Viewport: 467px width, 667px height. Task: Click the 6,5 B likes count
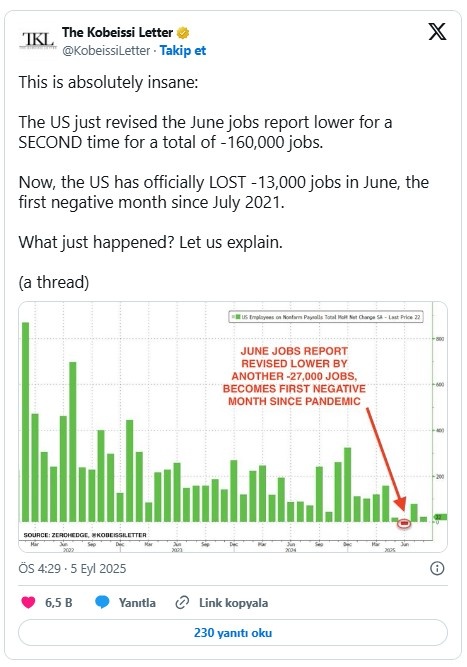click(59, 603)
